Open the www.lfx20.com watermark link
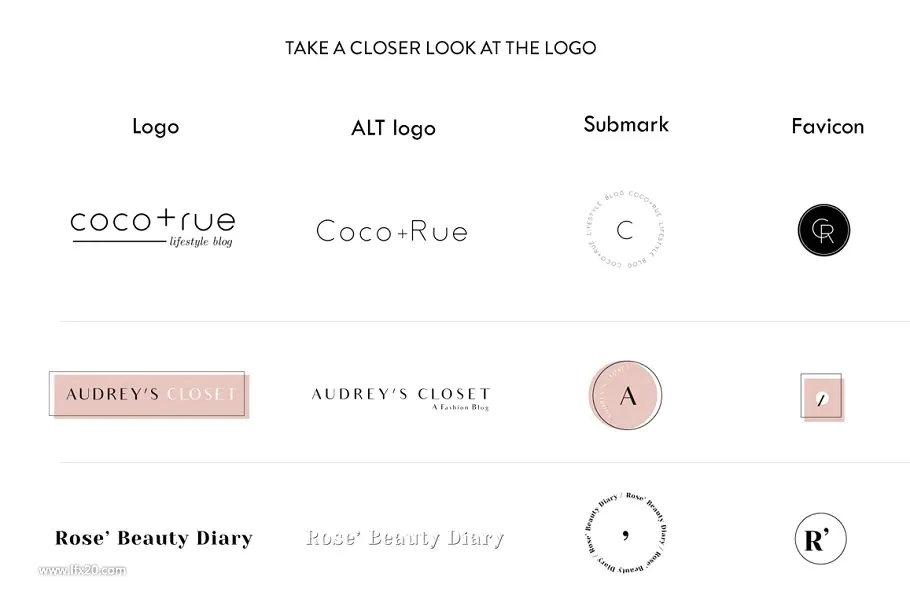The height and width of the screenshot is (607, 910). pyautogui.click(x=82, y=570)
